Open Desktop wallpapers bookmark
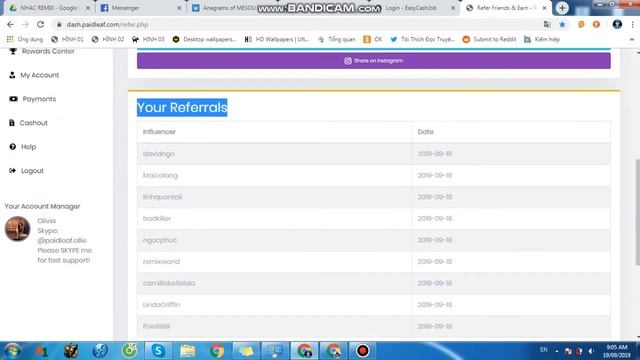640x360 pixels. tap(204, 39)
